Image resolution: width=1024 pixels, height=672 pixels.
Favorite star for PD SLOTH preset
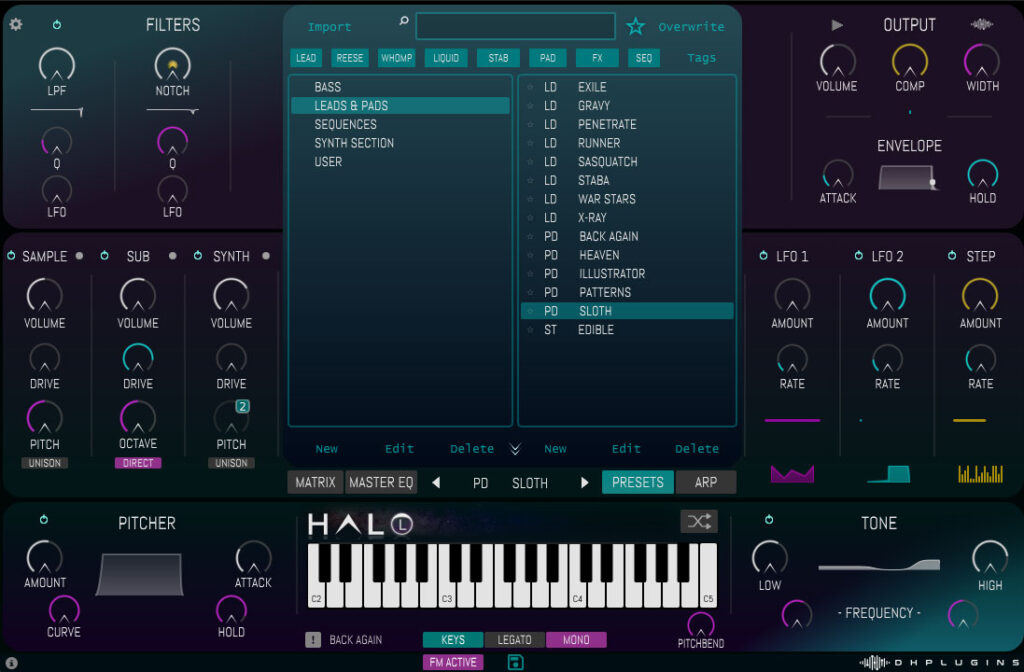[530, 311]
